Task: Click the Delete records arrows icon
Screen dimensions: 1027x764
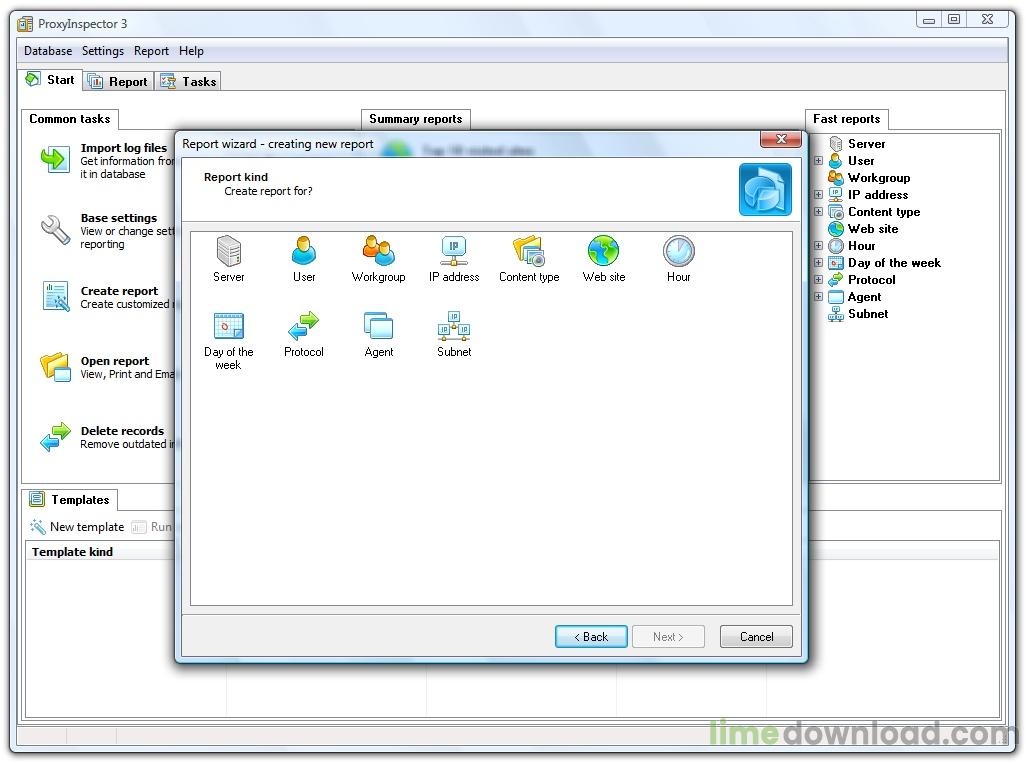Action: click(x=55, y=437)
